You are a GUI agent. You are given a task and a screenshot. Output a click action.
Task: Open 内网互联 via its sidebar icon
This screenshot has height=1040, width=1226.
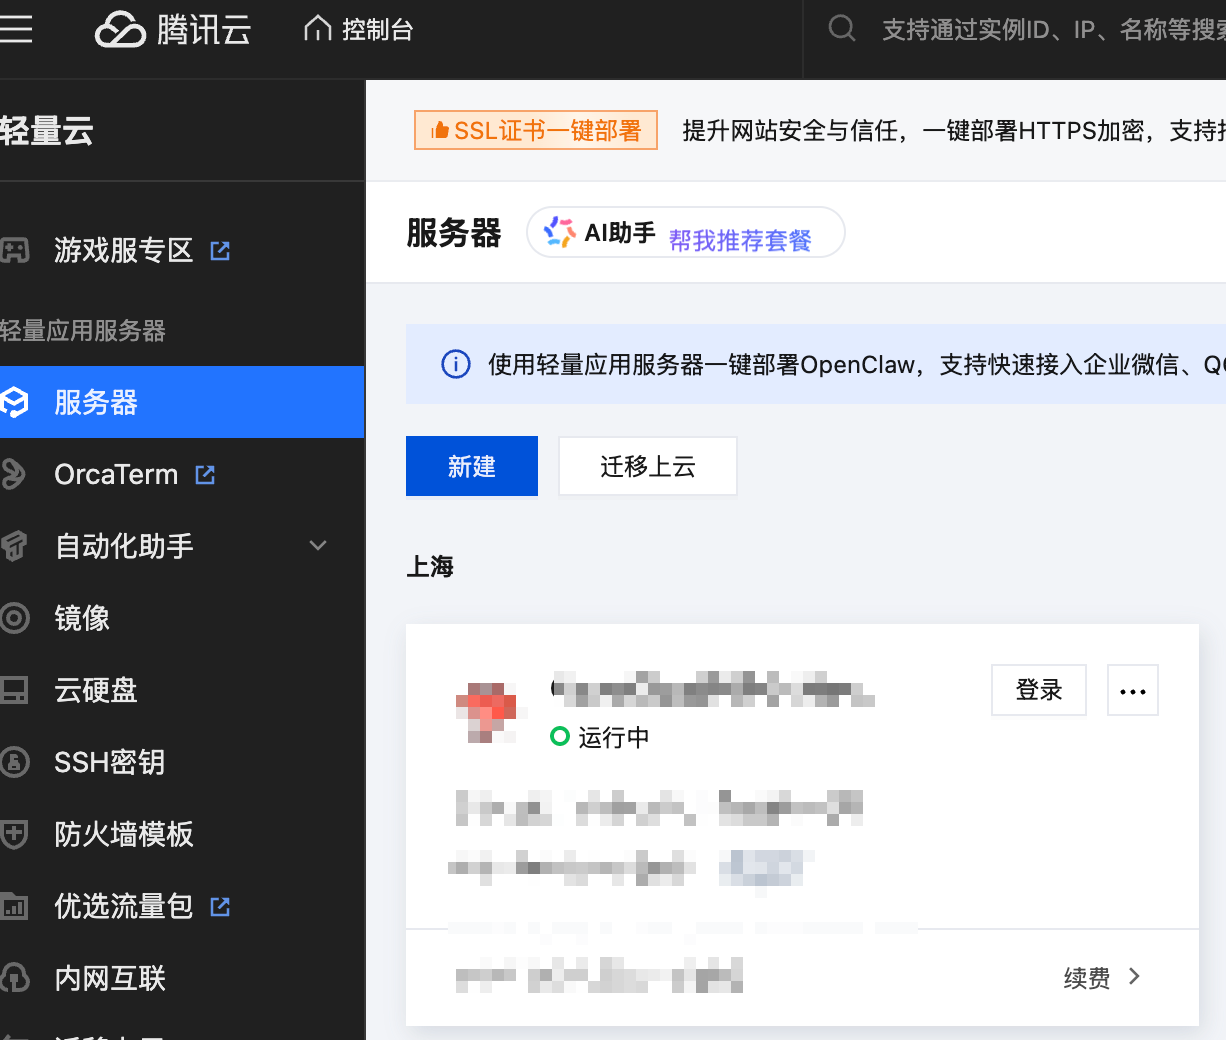[16, 978]
